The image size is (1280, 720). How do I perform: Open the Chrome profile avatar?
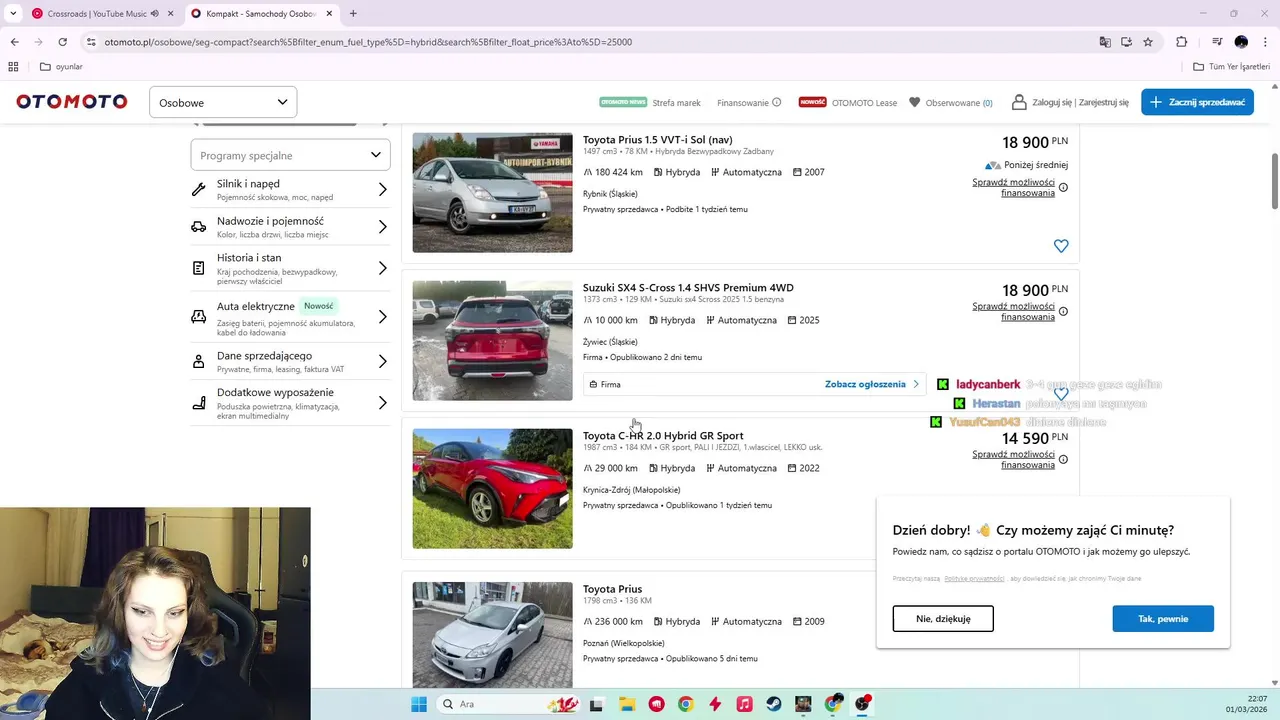click(1241, 42)
